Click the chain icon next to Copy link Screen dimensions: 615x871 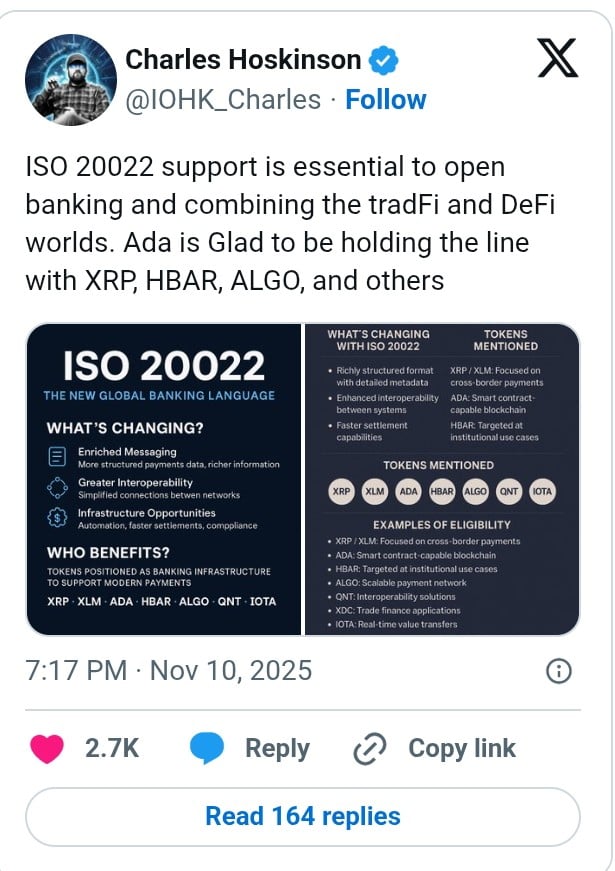click(369, 748)
